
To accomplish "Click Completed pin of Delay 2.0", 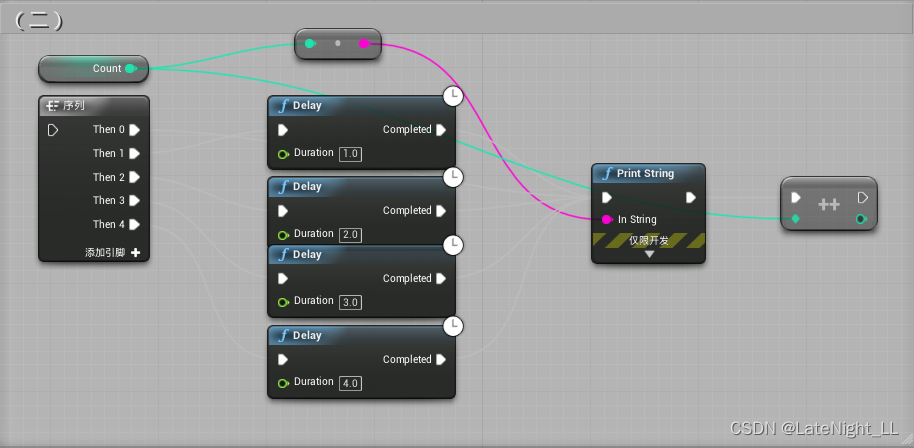I will click(x=441, y=211).
